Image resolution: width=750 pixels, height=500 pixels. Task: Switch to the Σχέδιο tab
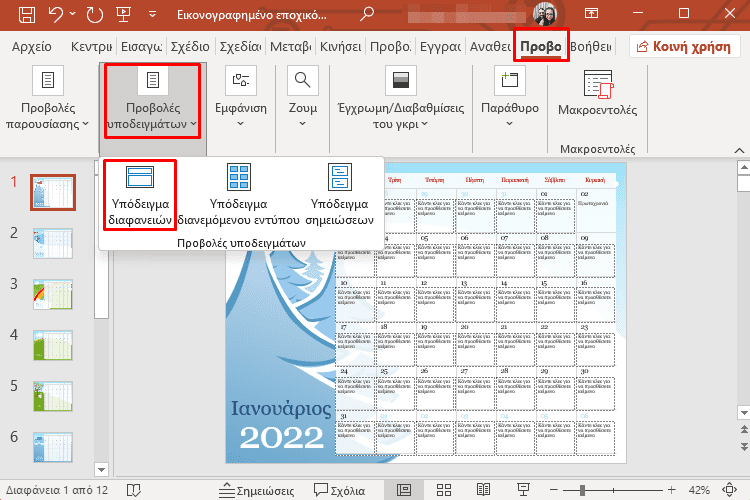190,46
